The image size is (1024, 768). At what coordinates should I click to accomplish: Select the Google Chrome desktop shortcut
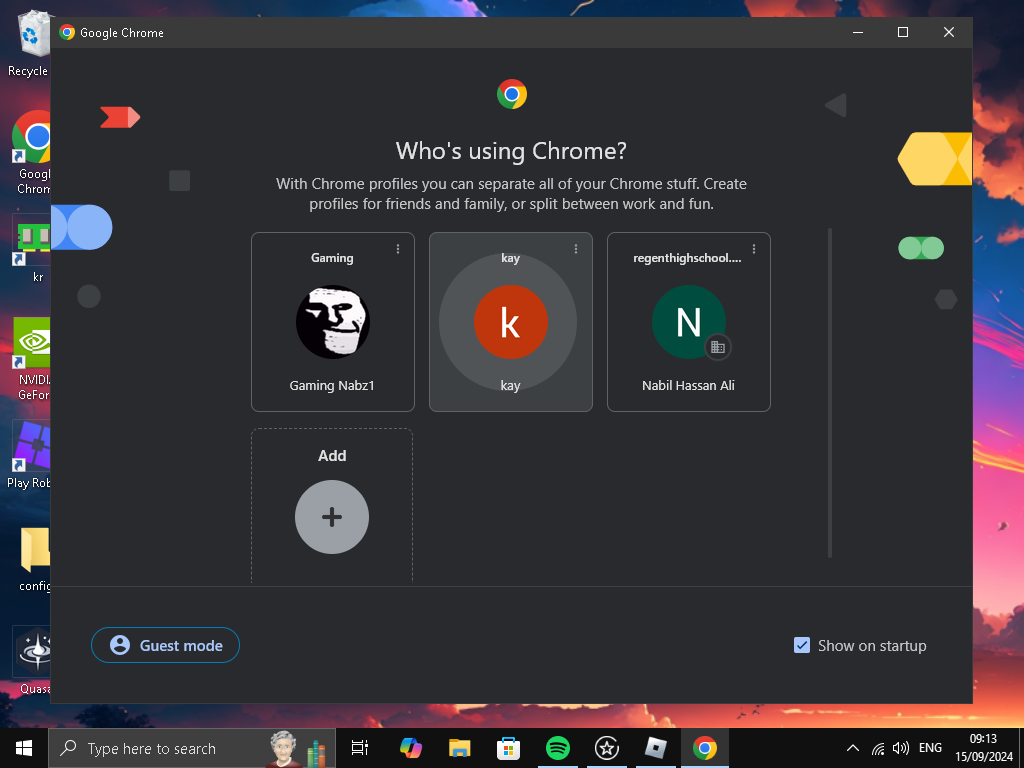coord(33,153)
